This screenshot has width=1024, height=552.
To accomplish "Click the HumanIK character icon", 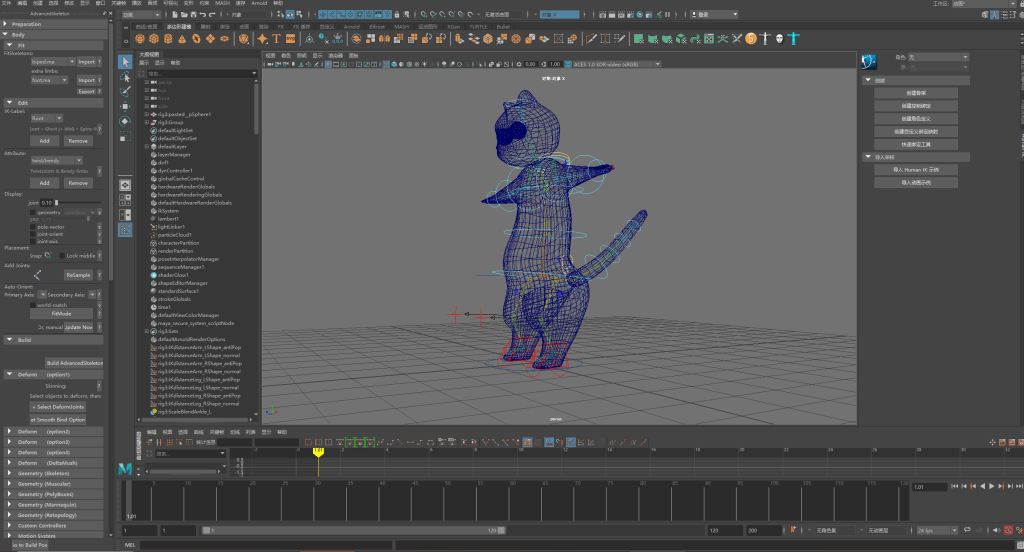I will click(x=794, y=38).
